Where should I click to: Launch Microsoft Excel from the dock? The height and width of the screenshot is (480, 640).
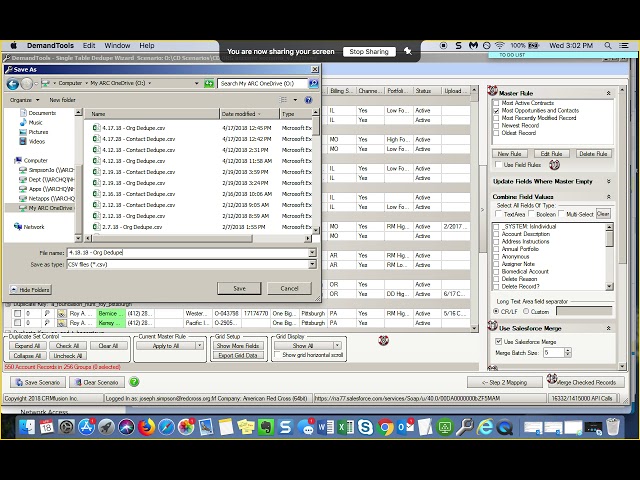coord(345,427)
